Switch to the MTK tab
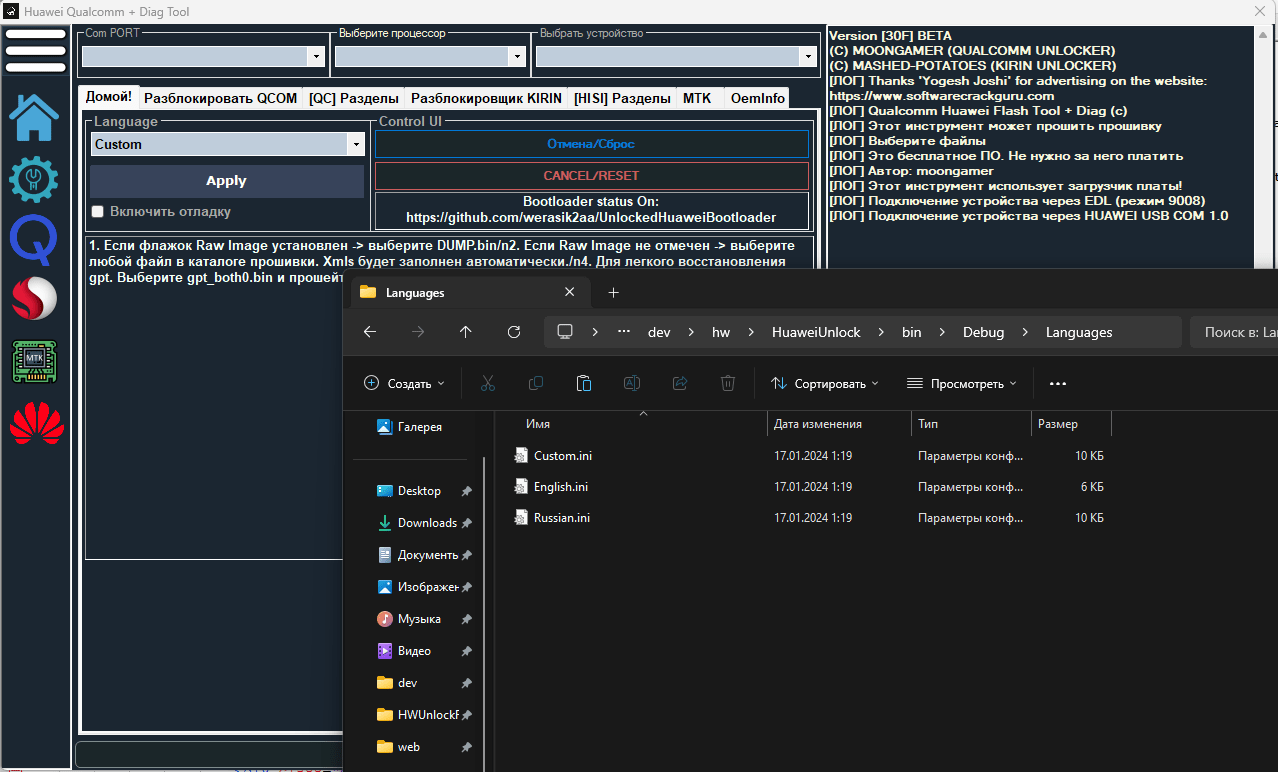This screenshot has width=1278, height=772. coord(697,98)
